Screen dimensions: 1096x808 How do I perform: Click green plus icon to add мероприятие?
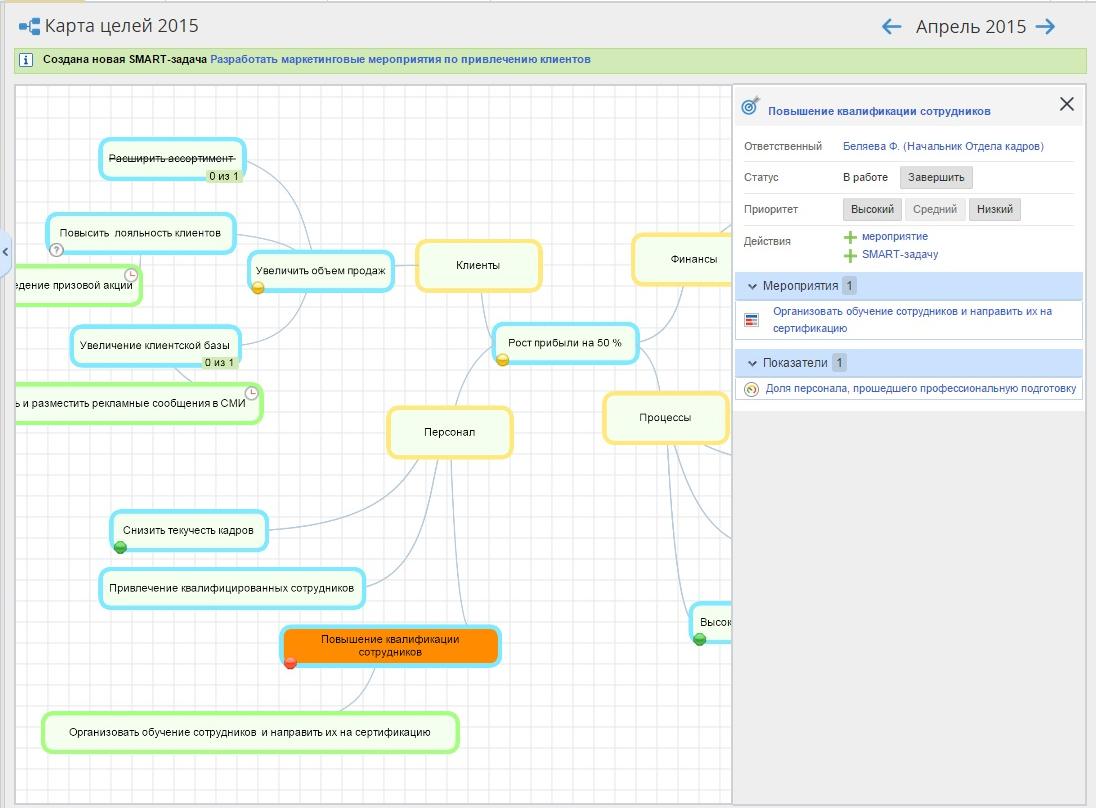coord(850,237)
